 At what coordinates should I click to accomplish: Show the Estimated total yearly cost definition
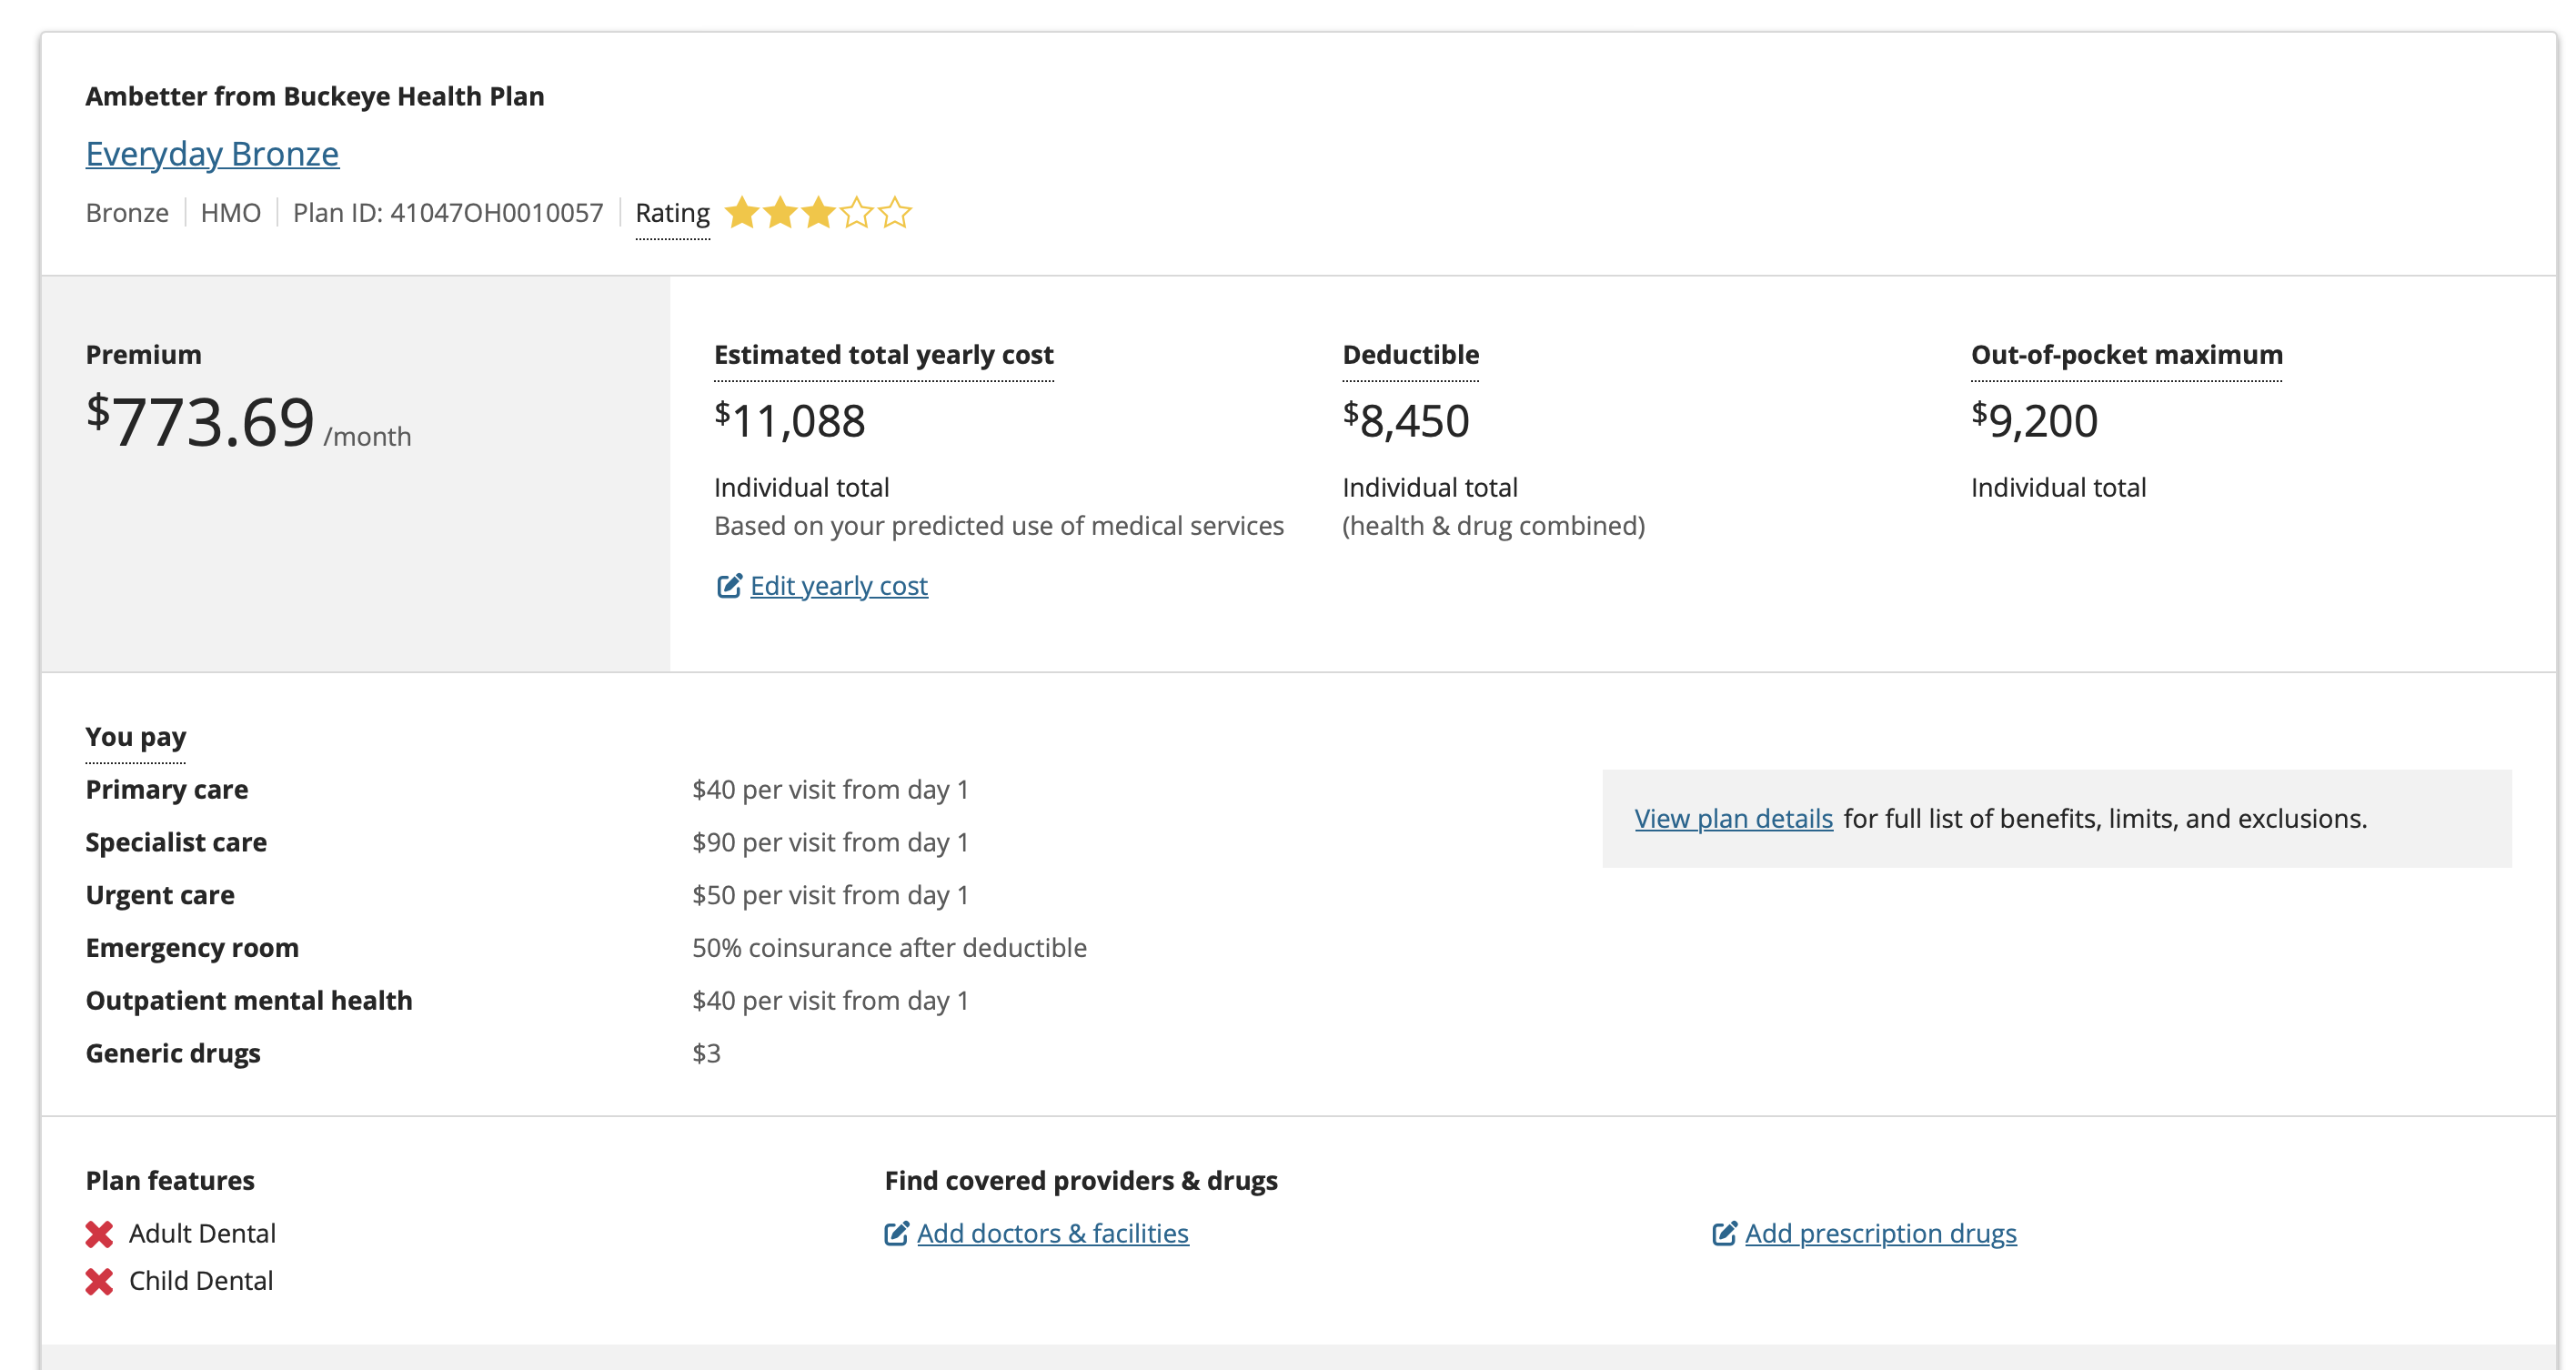tap(883, 355)
